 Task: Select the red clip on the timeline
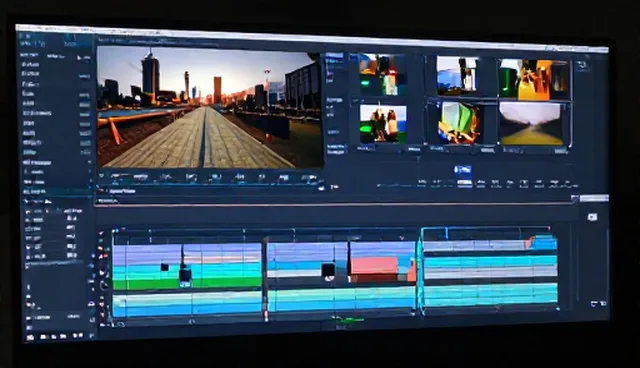pyautogui.click(x=374, y=266)
